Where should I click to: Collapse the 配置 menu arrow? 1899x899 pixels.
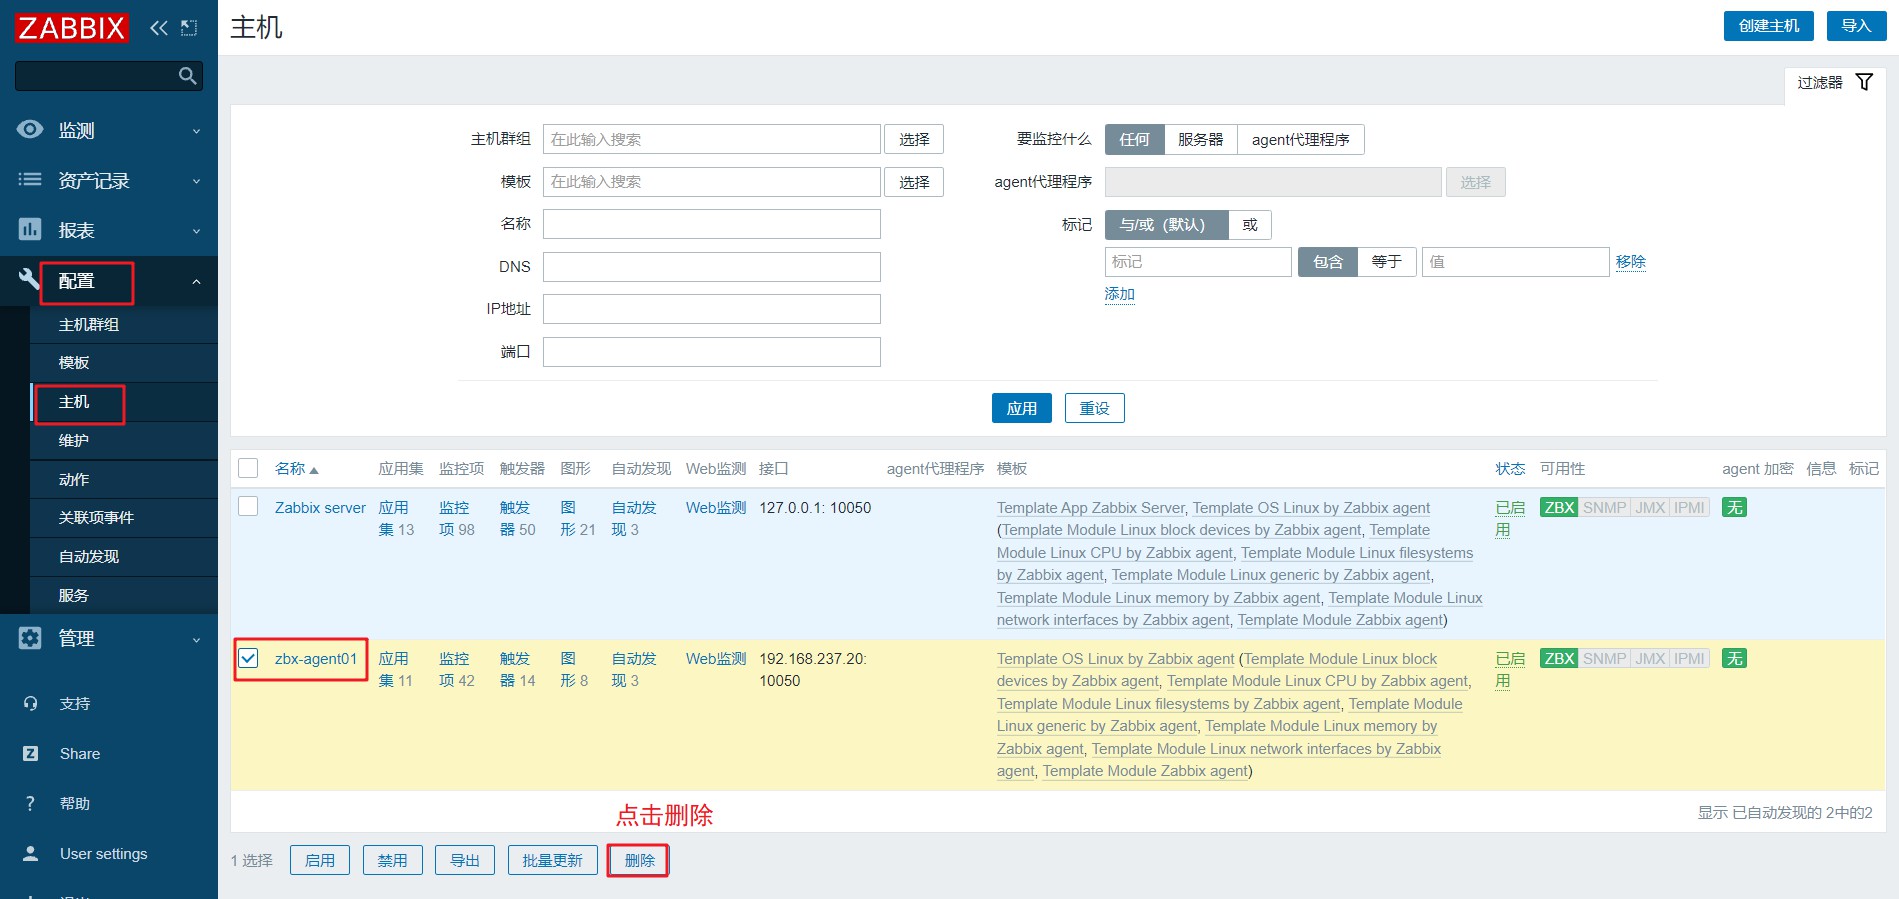pos(196,282)
